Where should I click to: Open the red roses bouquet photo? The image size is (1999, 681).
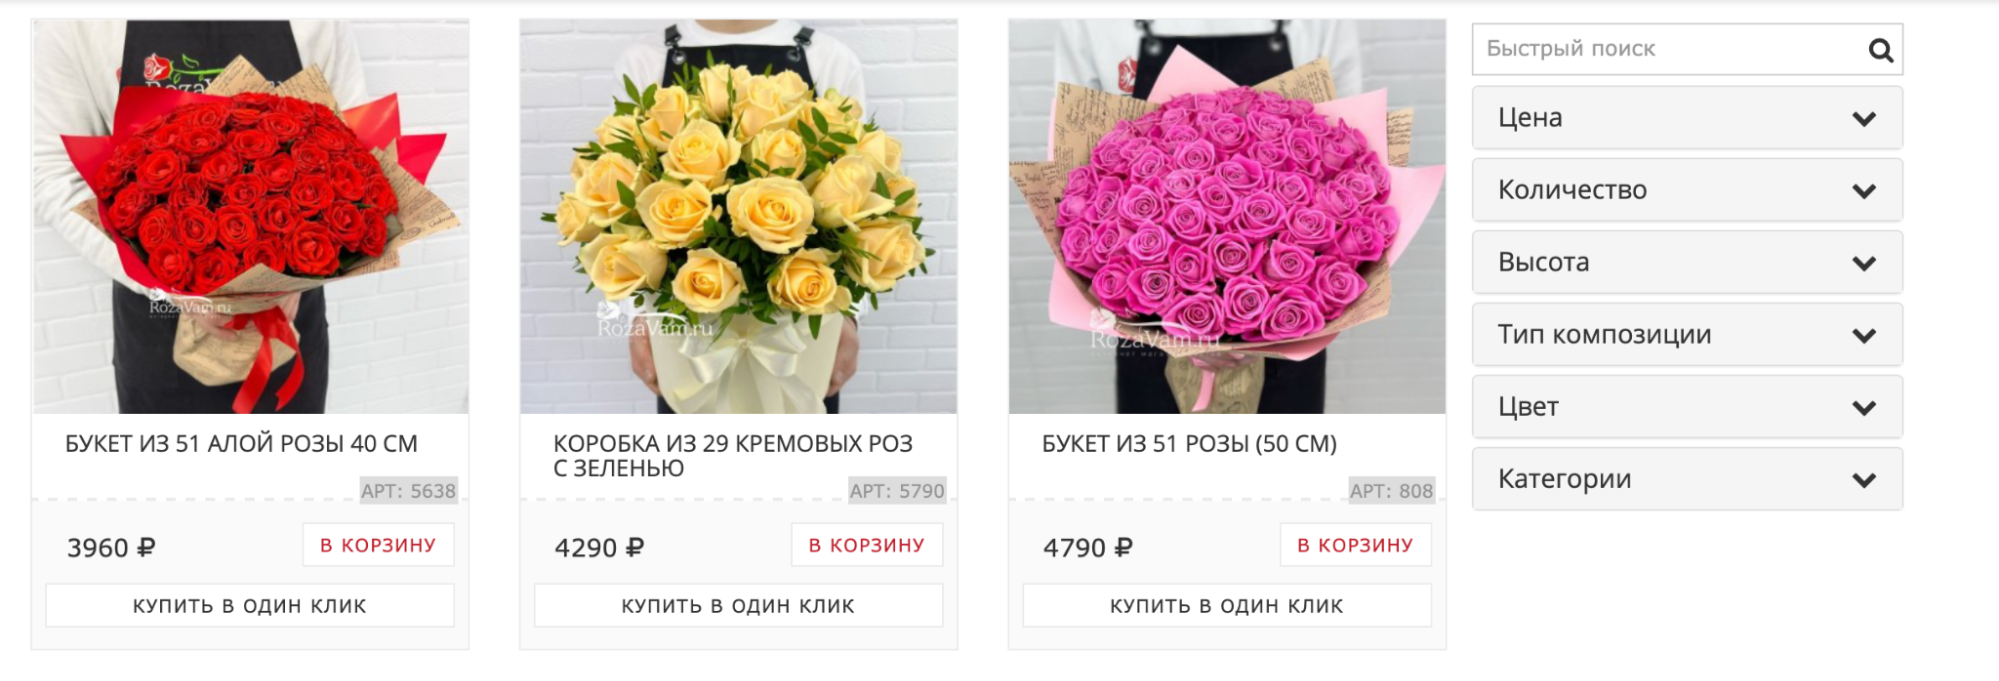click(x=250, y=216)
